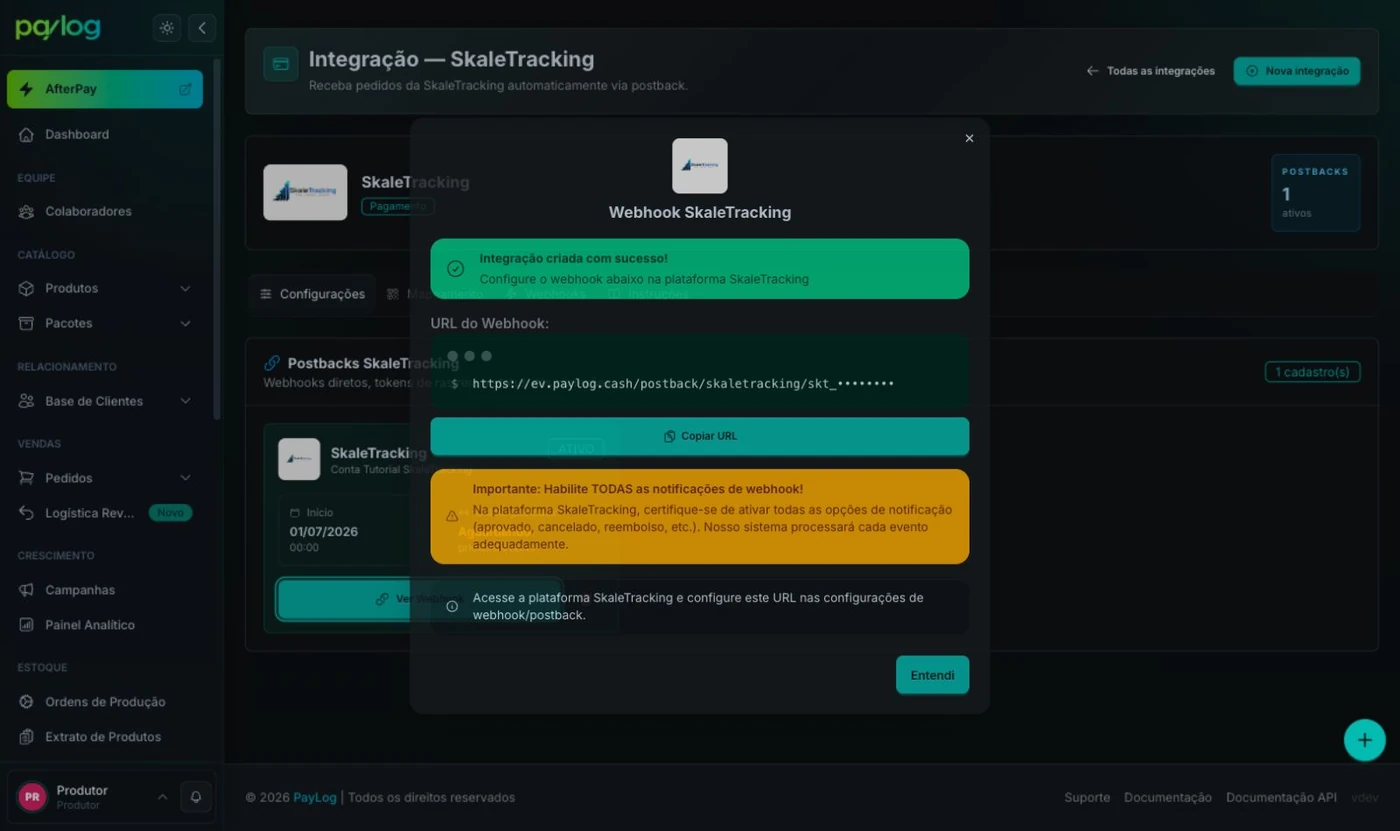Expand the Pacotes submenu chevron
Viewport: 1400px width, 831px height.
pos(185,323)
